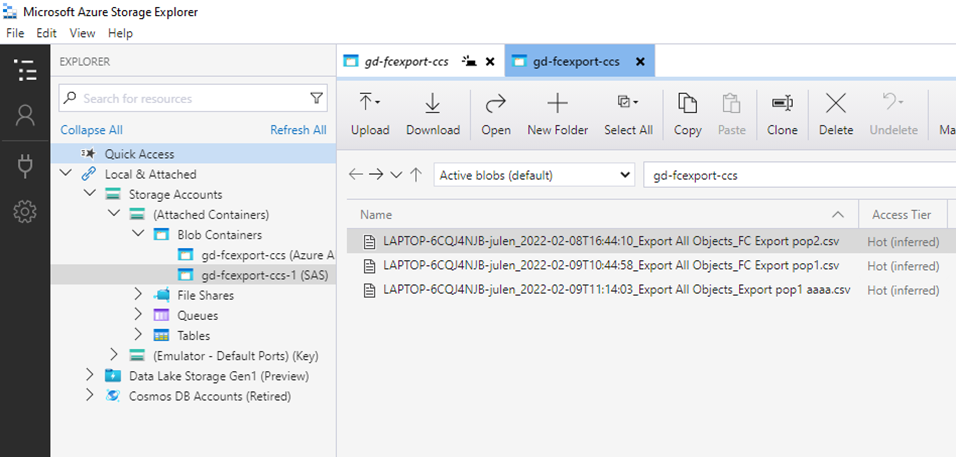The width and height of the screenshot is (956, 457).
Task: Click the Refresh All link
Action: [x=298, y=130]
